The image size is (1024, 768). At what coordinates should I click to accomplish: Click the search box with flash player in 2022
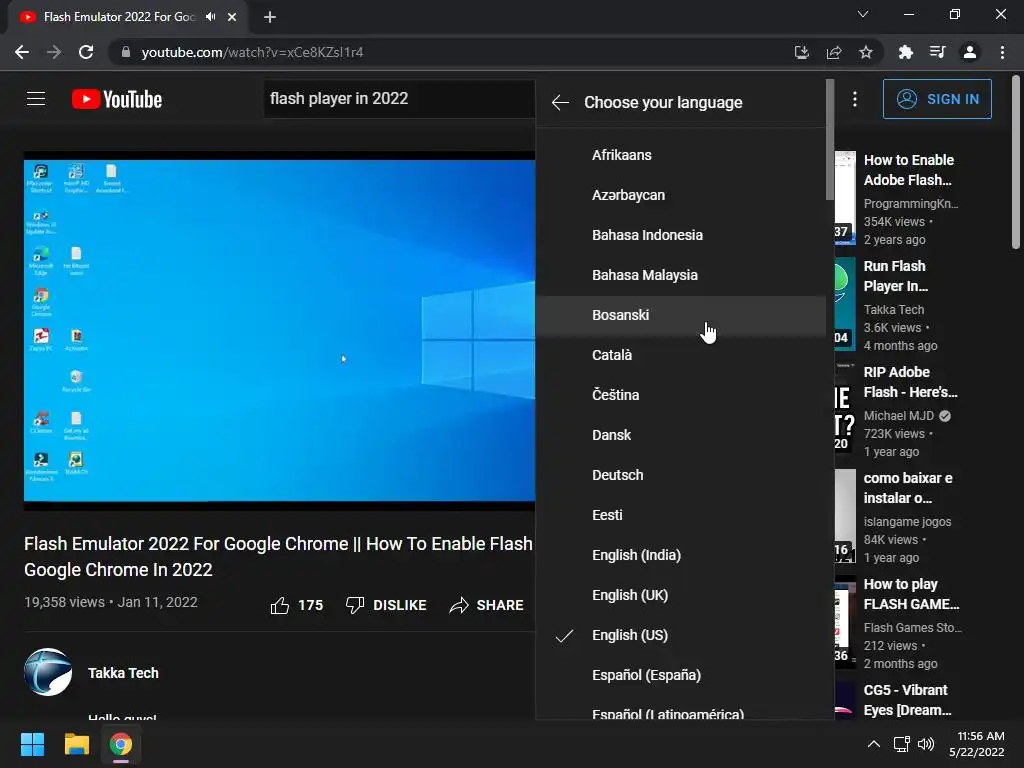click(x=399, y=99)
